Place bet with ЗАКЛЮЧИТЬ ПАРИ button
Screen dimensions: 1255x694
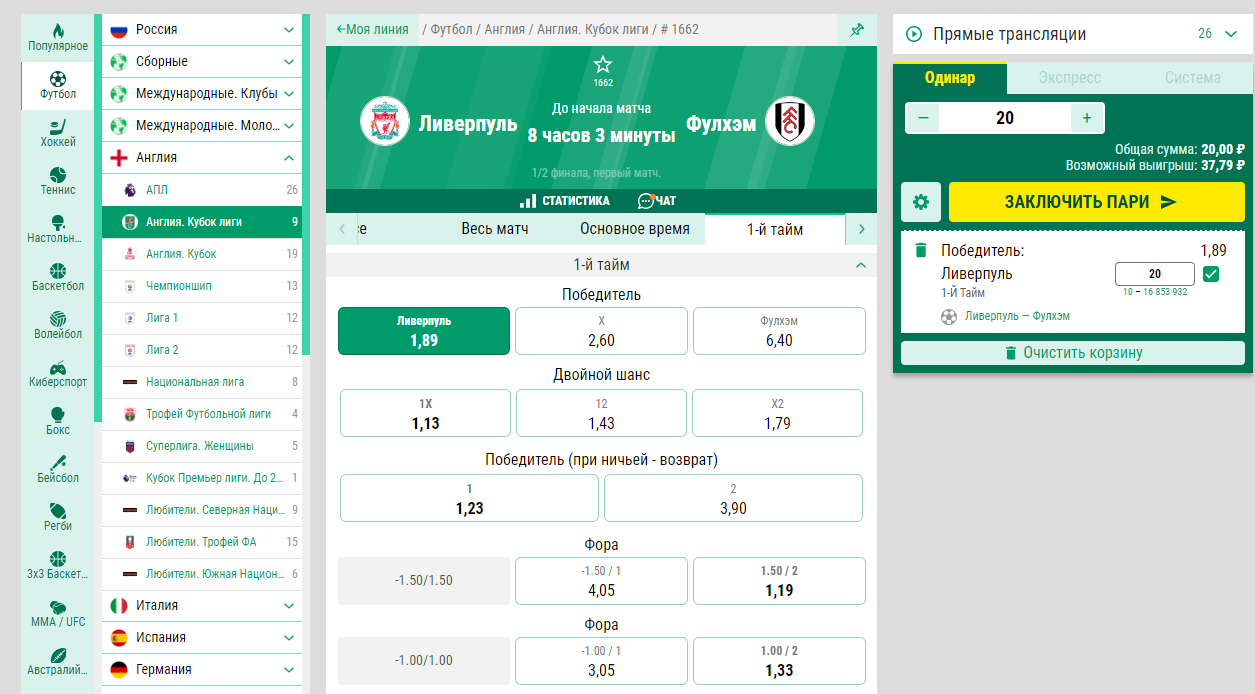coord(1097,202)
